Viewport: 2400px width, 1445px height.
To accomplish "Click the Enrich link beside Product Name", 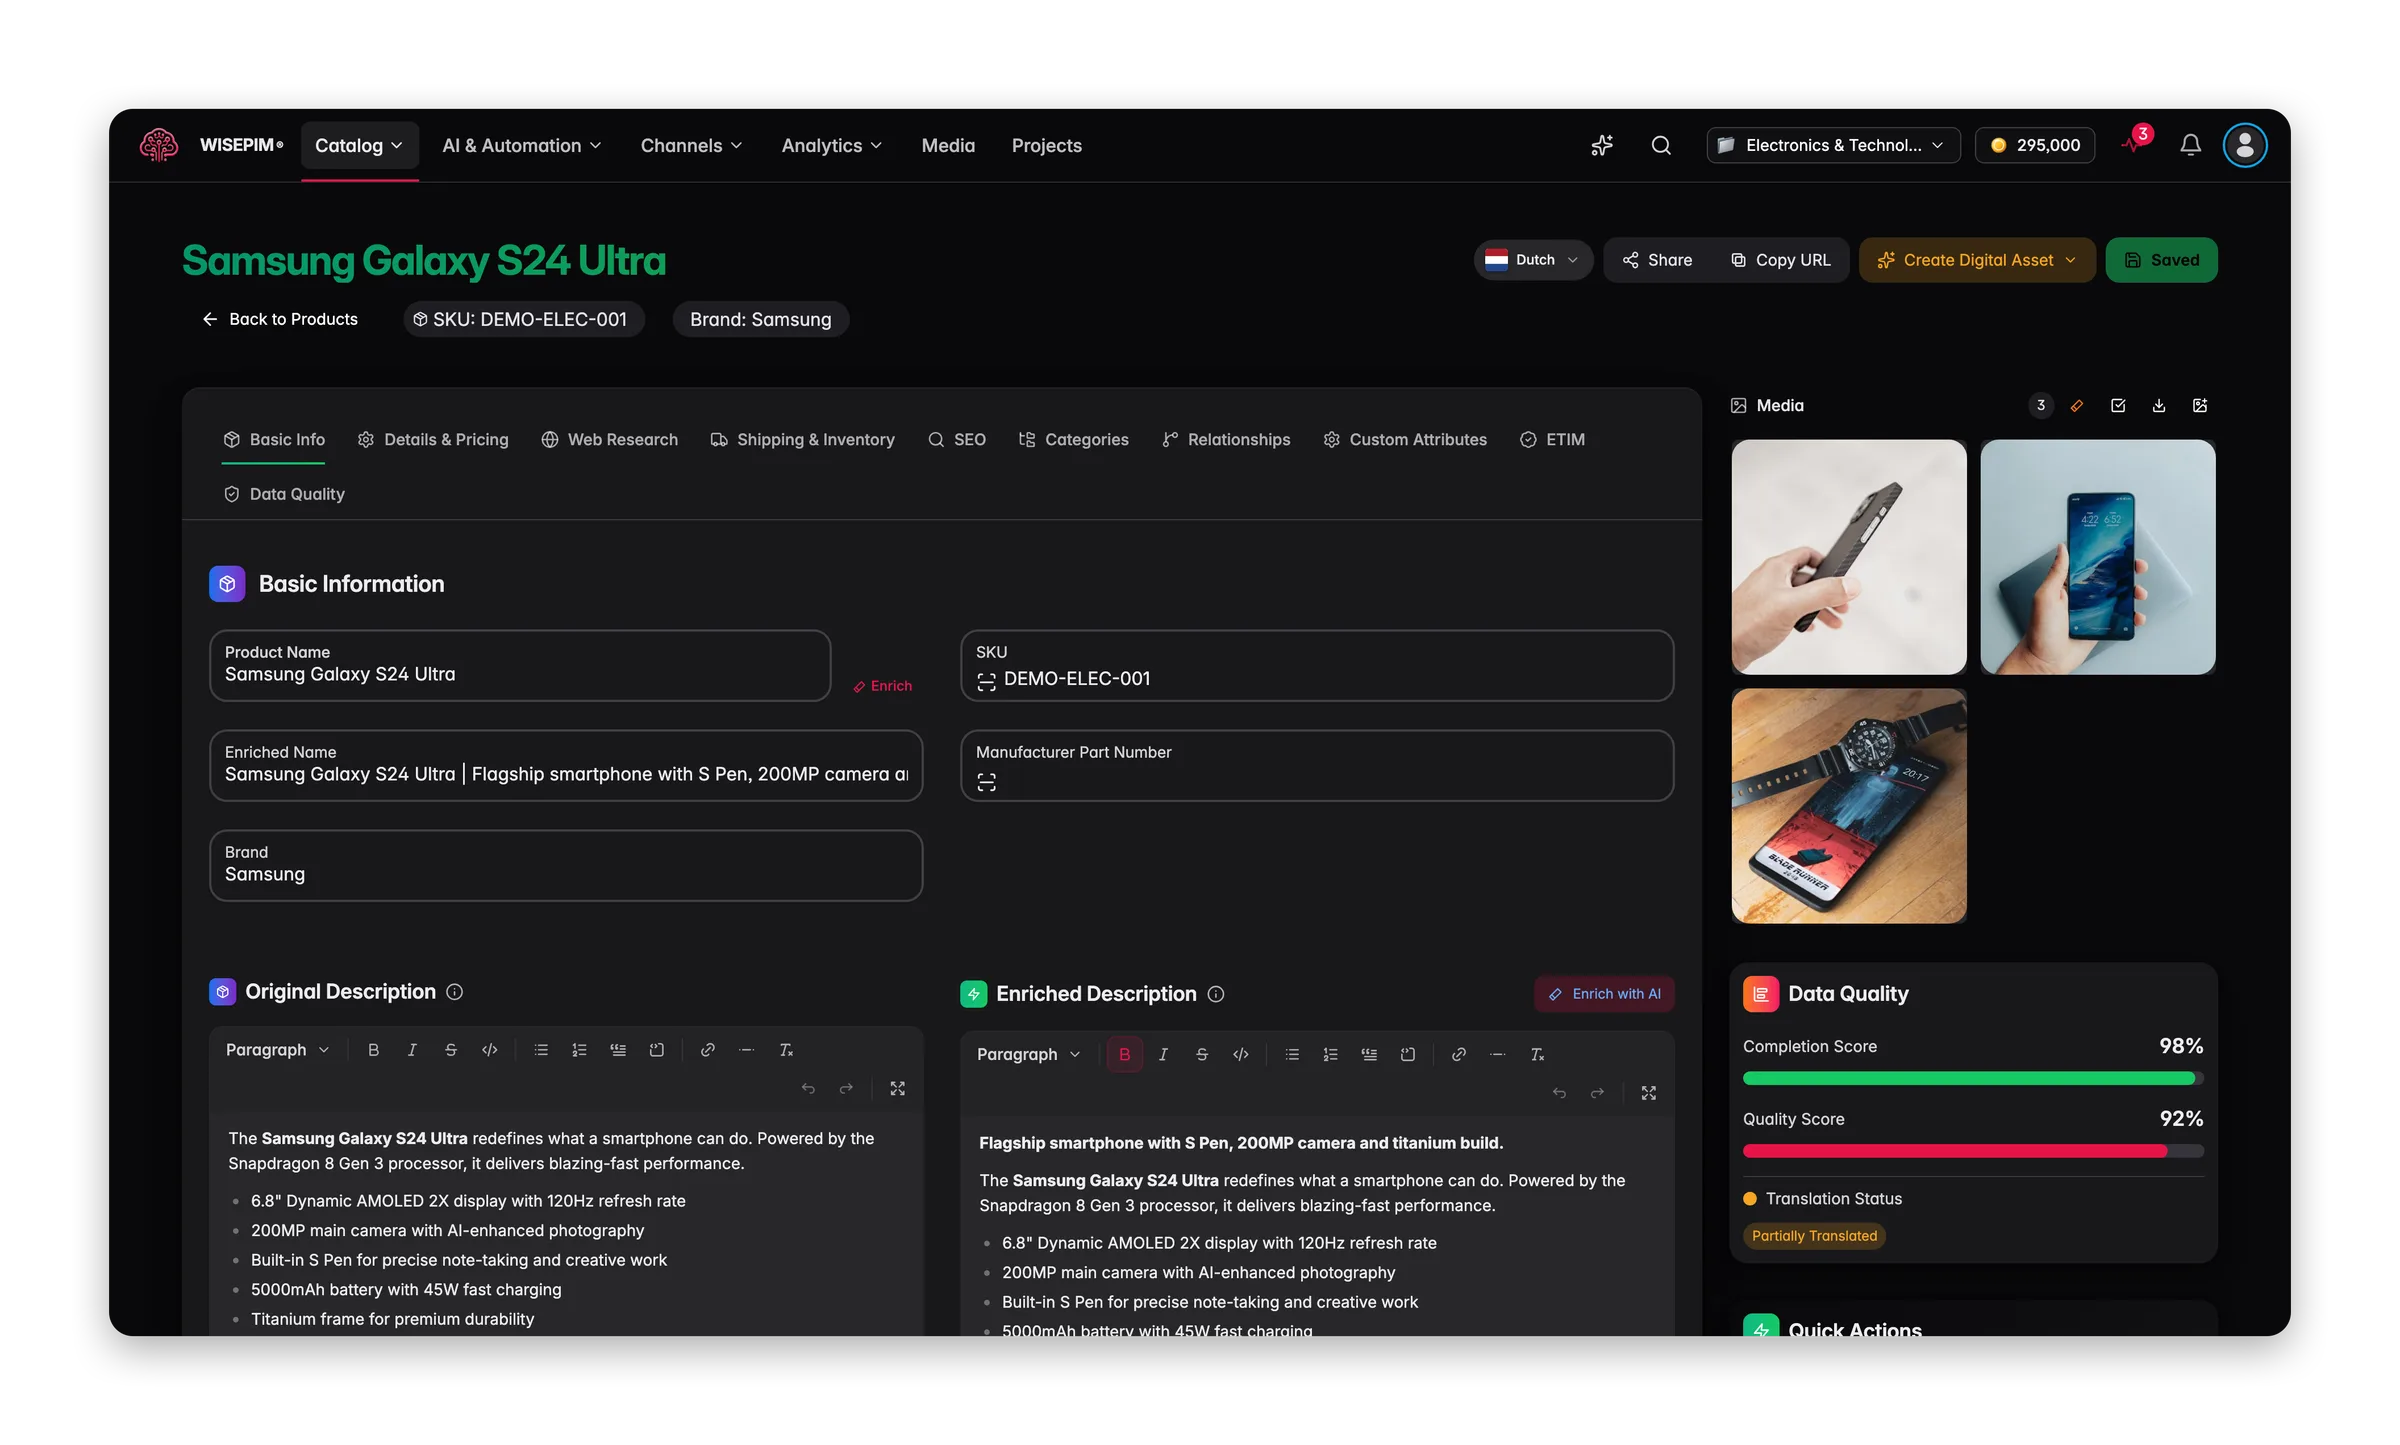I will 882,686.
